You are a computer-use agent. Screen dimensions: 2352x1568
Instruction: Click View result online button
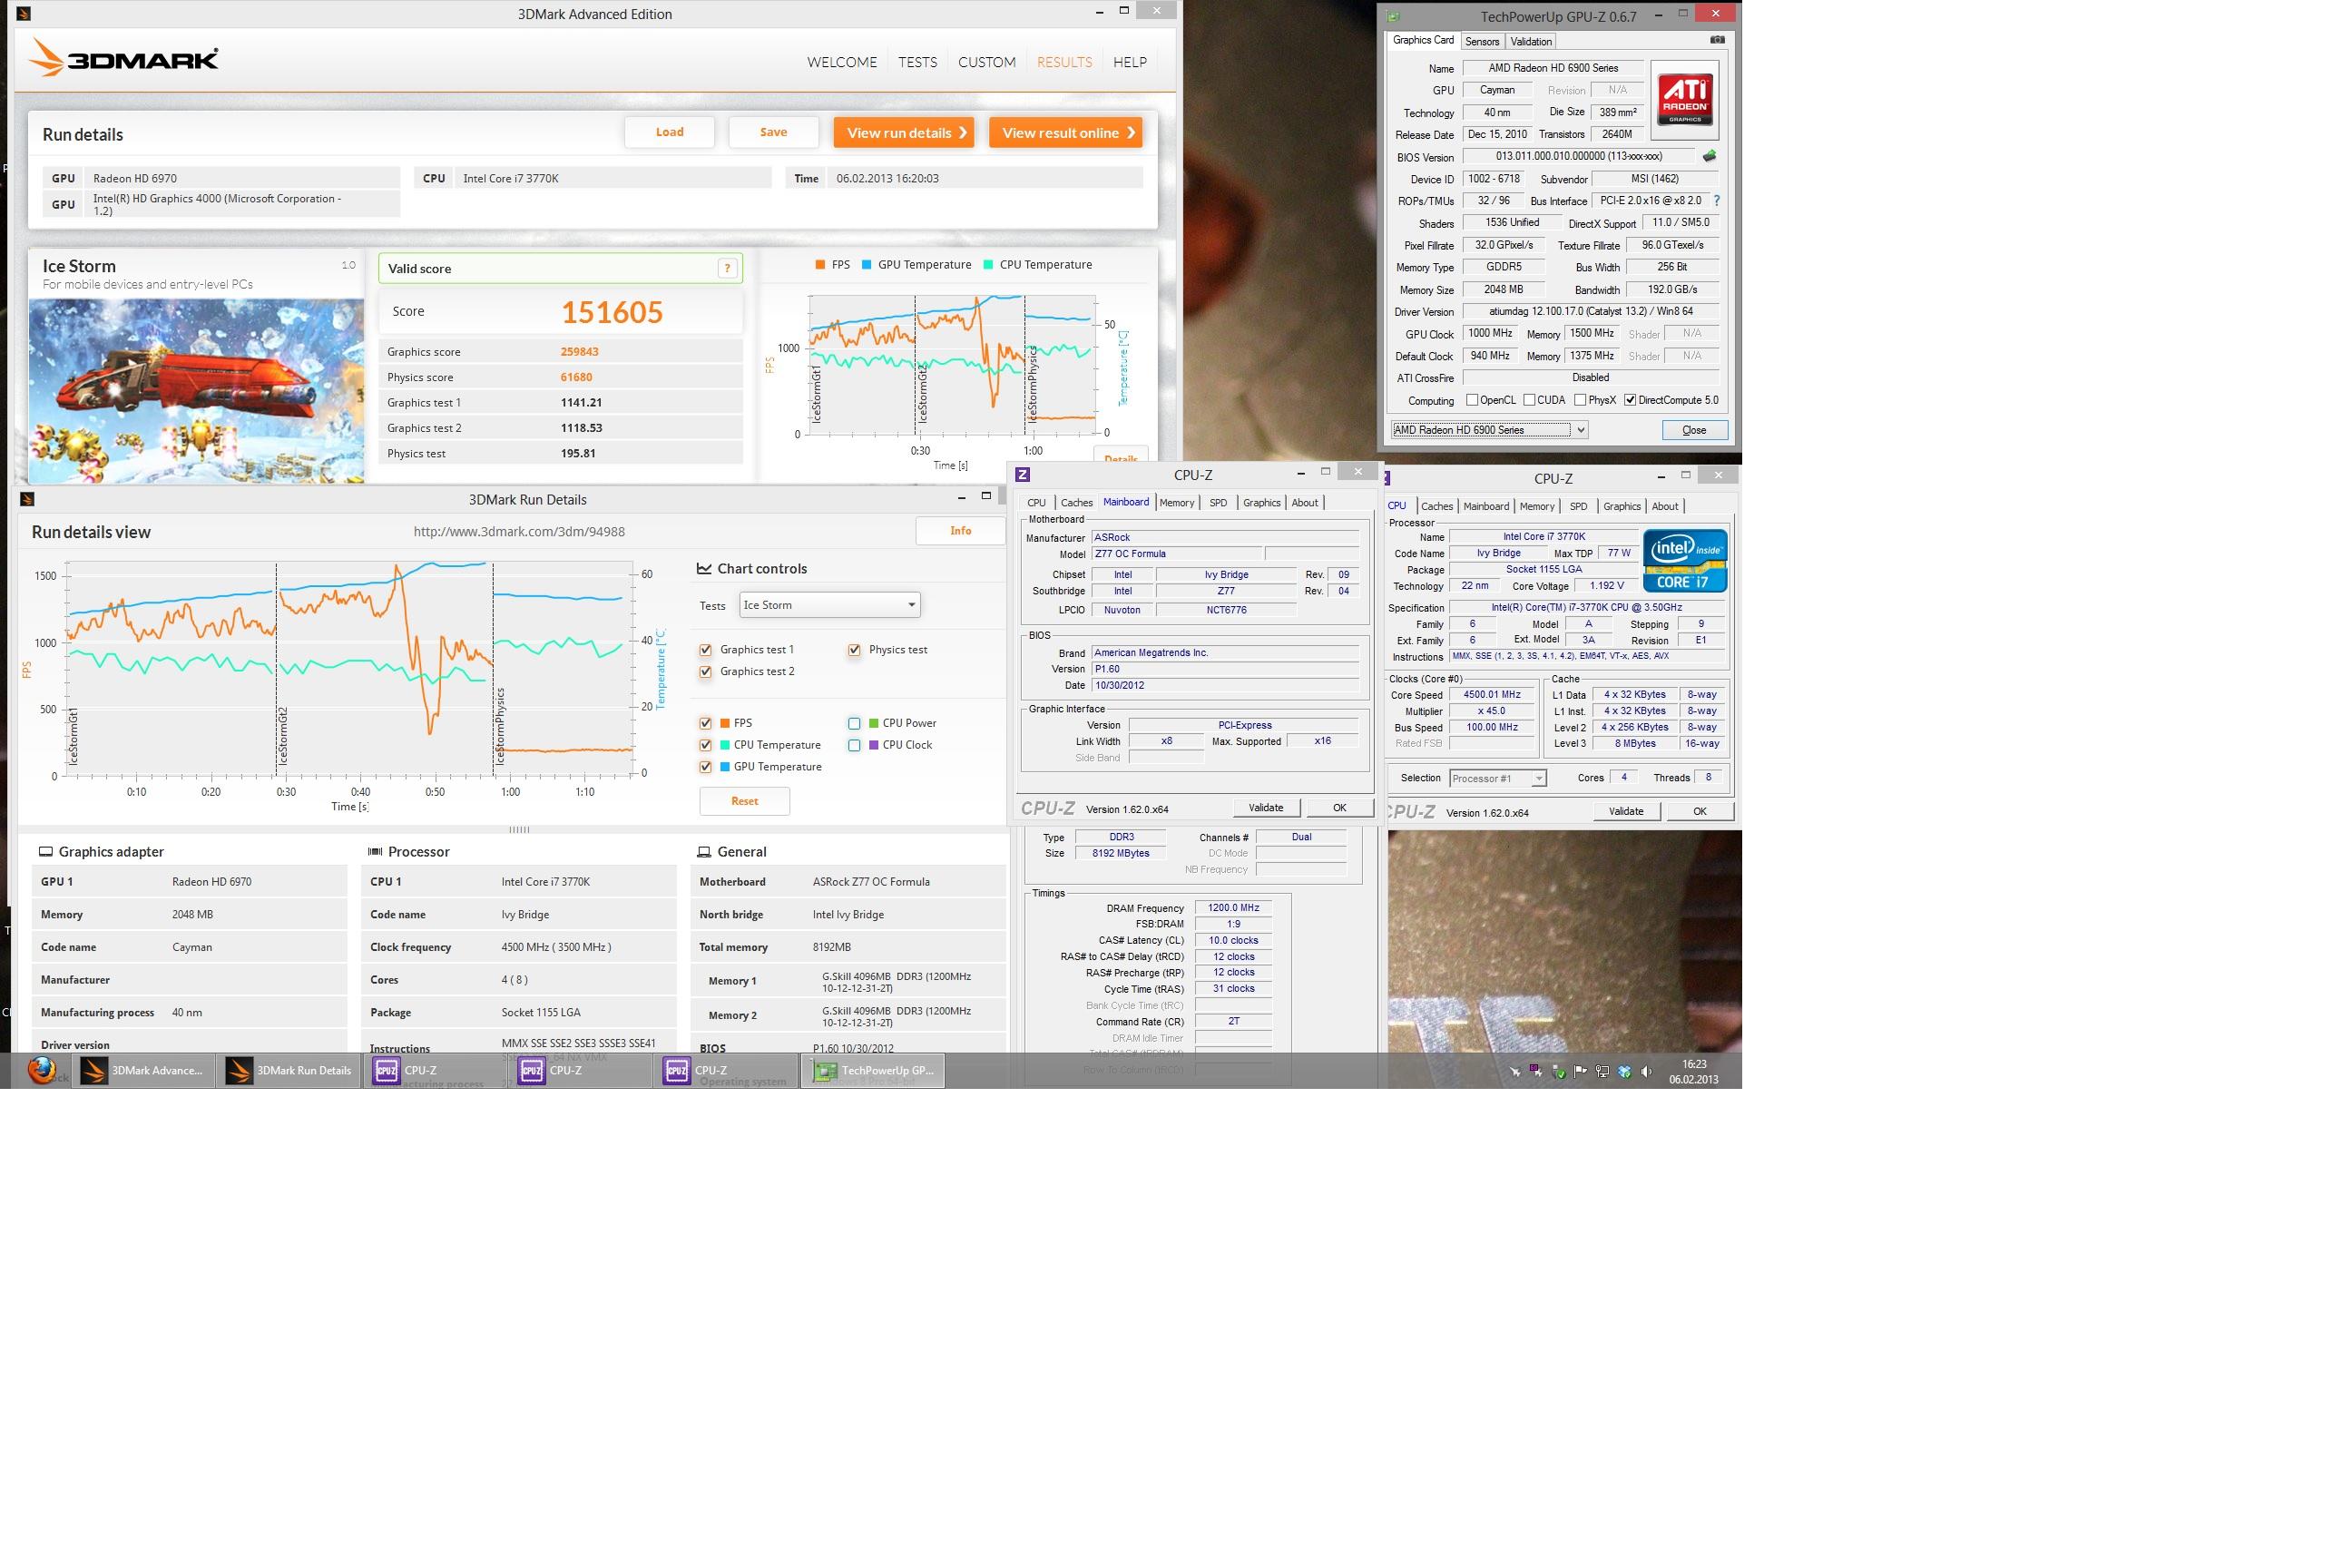[x=1066, y=132]
